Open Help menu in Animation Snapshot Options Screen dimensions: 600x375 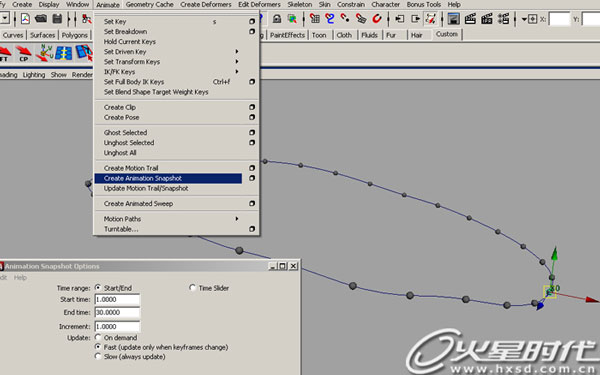coord(20,278)
